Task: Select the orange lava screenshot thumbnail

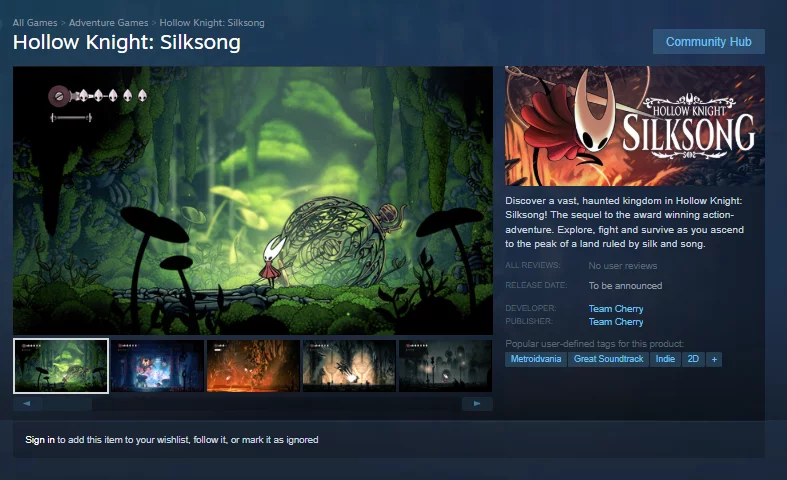Action: (x=253, y=366)
